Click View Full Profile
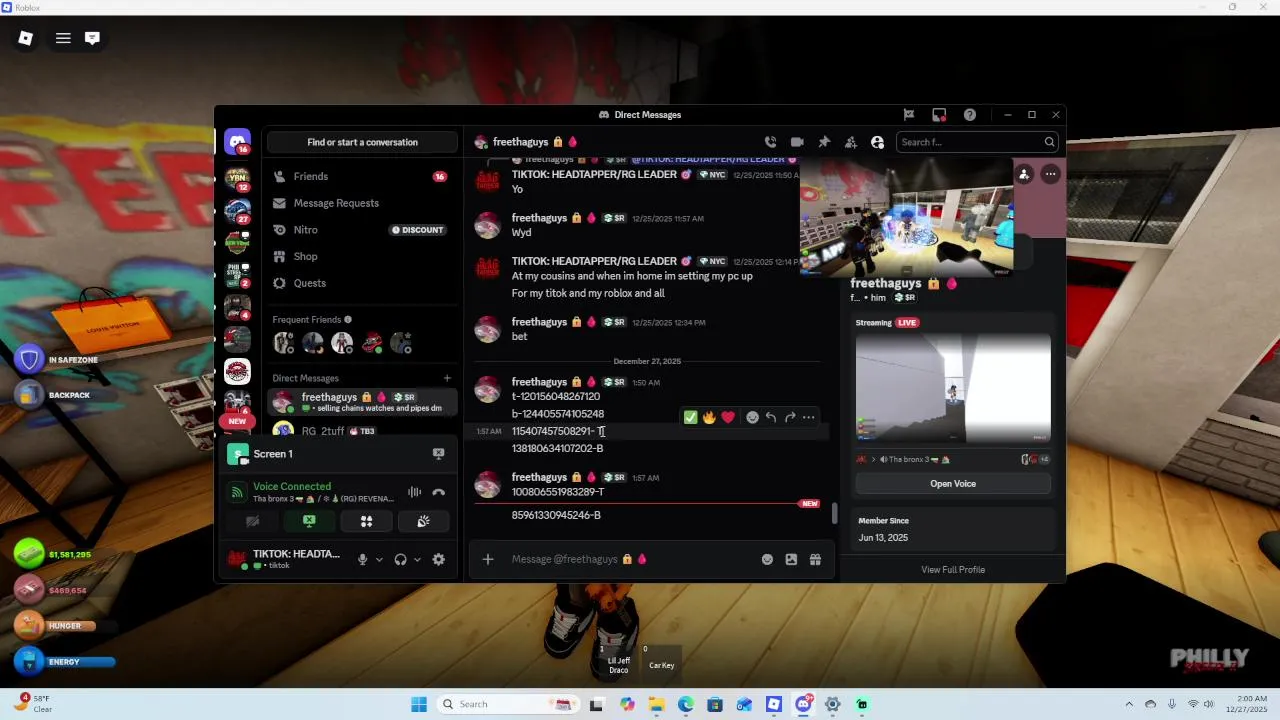The width and height of the screenshot is (1280, 720). [953, 570]
